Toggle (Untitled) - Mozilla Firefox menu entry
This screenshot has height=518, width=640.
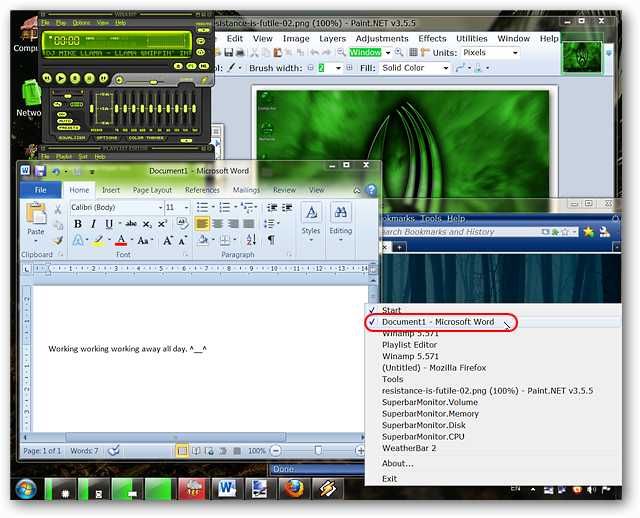click(493, 367)
